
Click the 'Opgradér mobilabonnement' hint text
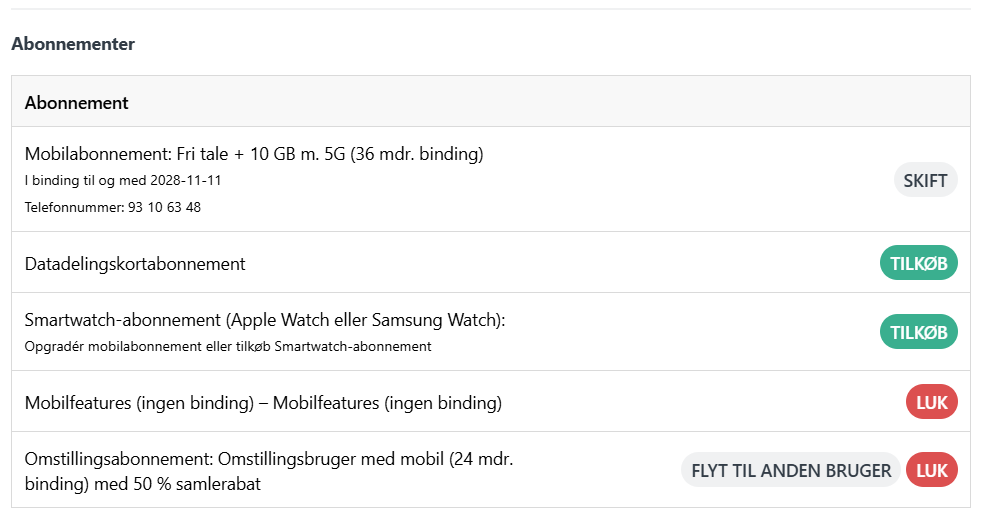point(228,346)
